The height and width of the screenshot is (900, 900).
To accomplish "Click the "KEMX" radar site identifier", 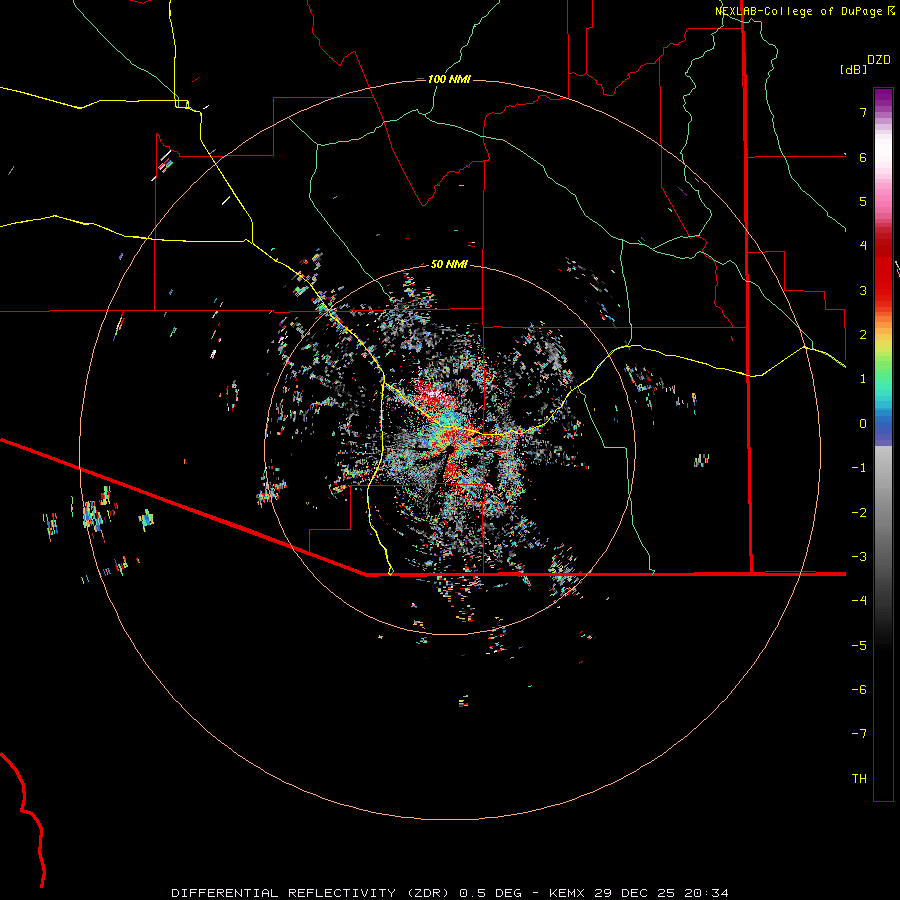I will pos(568,893).
